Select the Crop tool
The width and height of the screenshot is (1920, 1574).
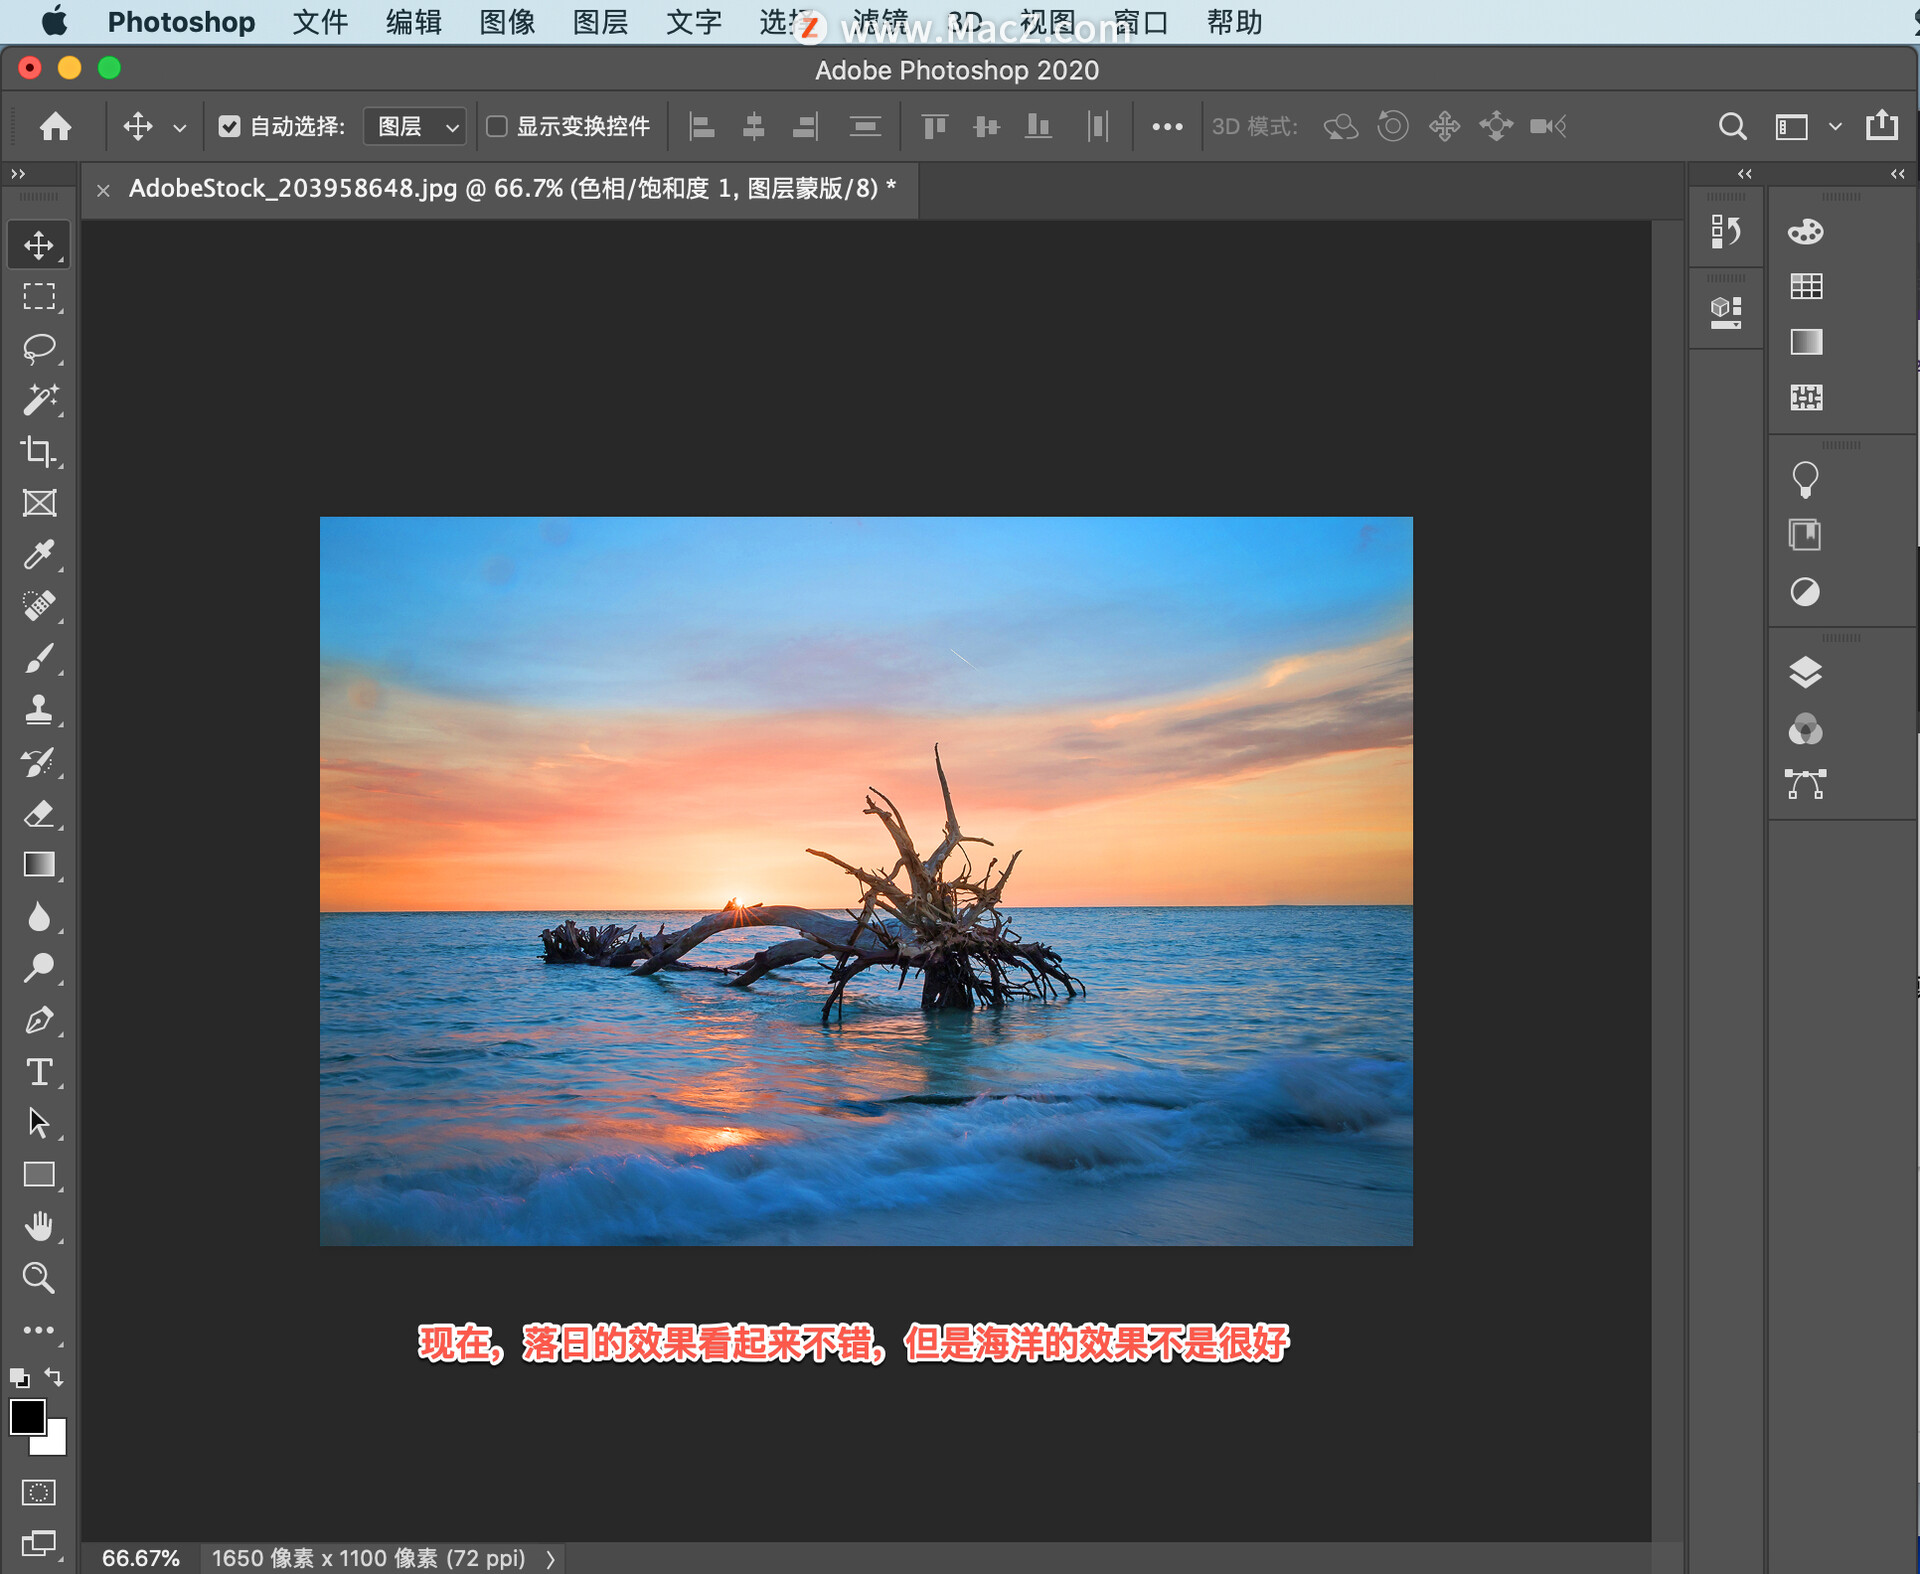point(39,451)
